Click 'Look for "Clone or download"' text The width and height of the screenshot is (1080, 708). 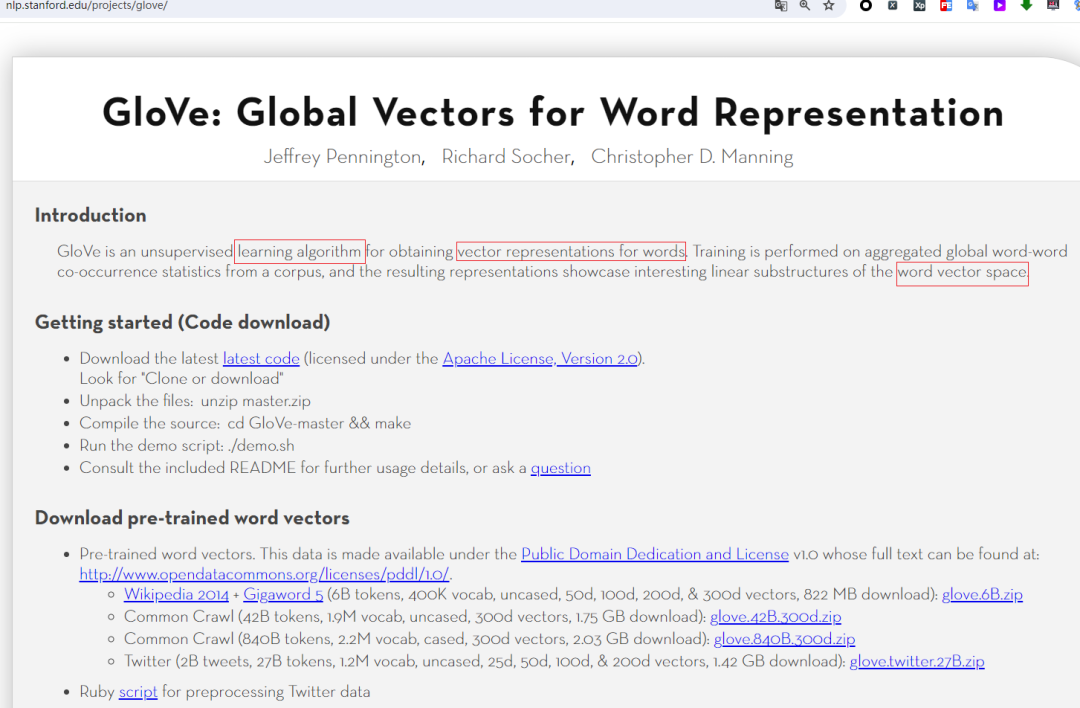(x=181, y=379)
